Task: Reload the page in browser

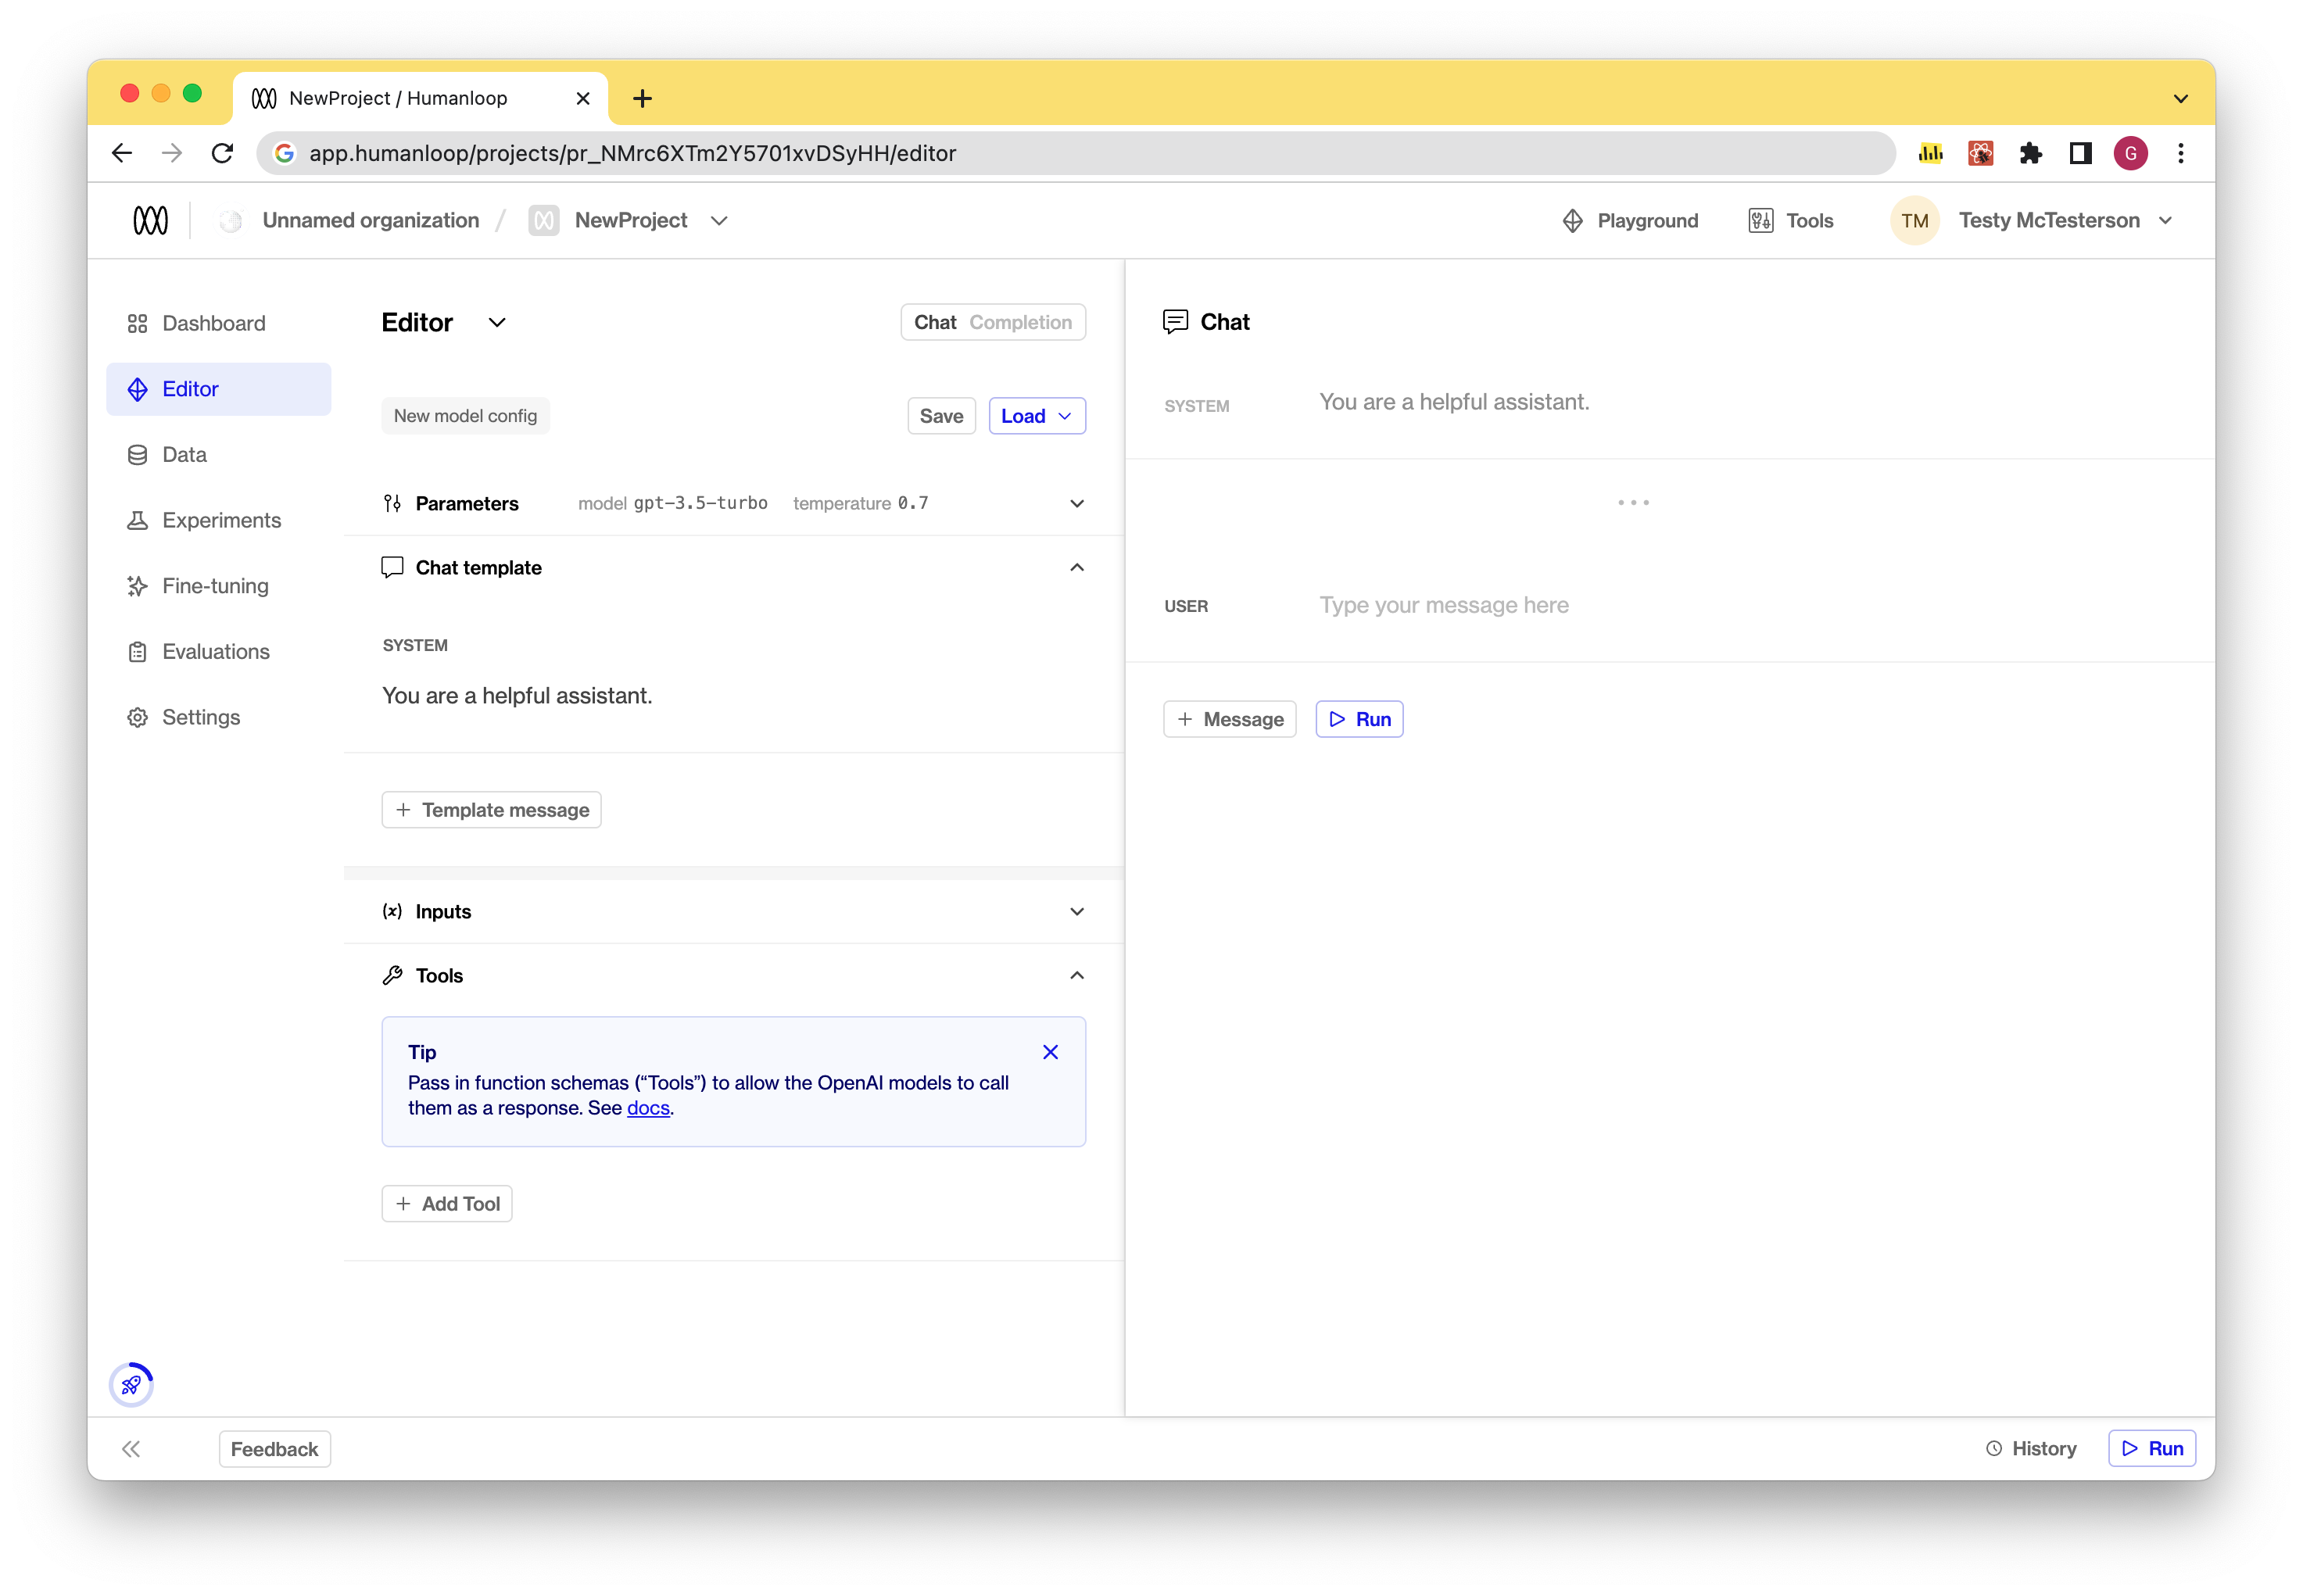Action: coord(223,153)
